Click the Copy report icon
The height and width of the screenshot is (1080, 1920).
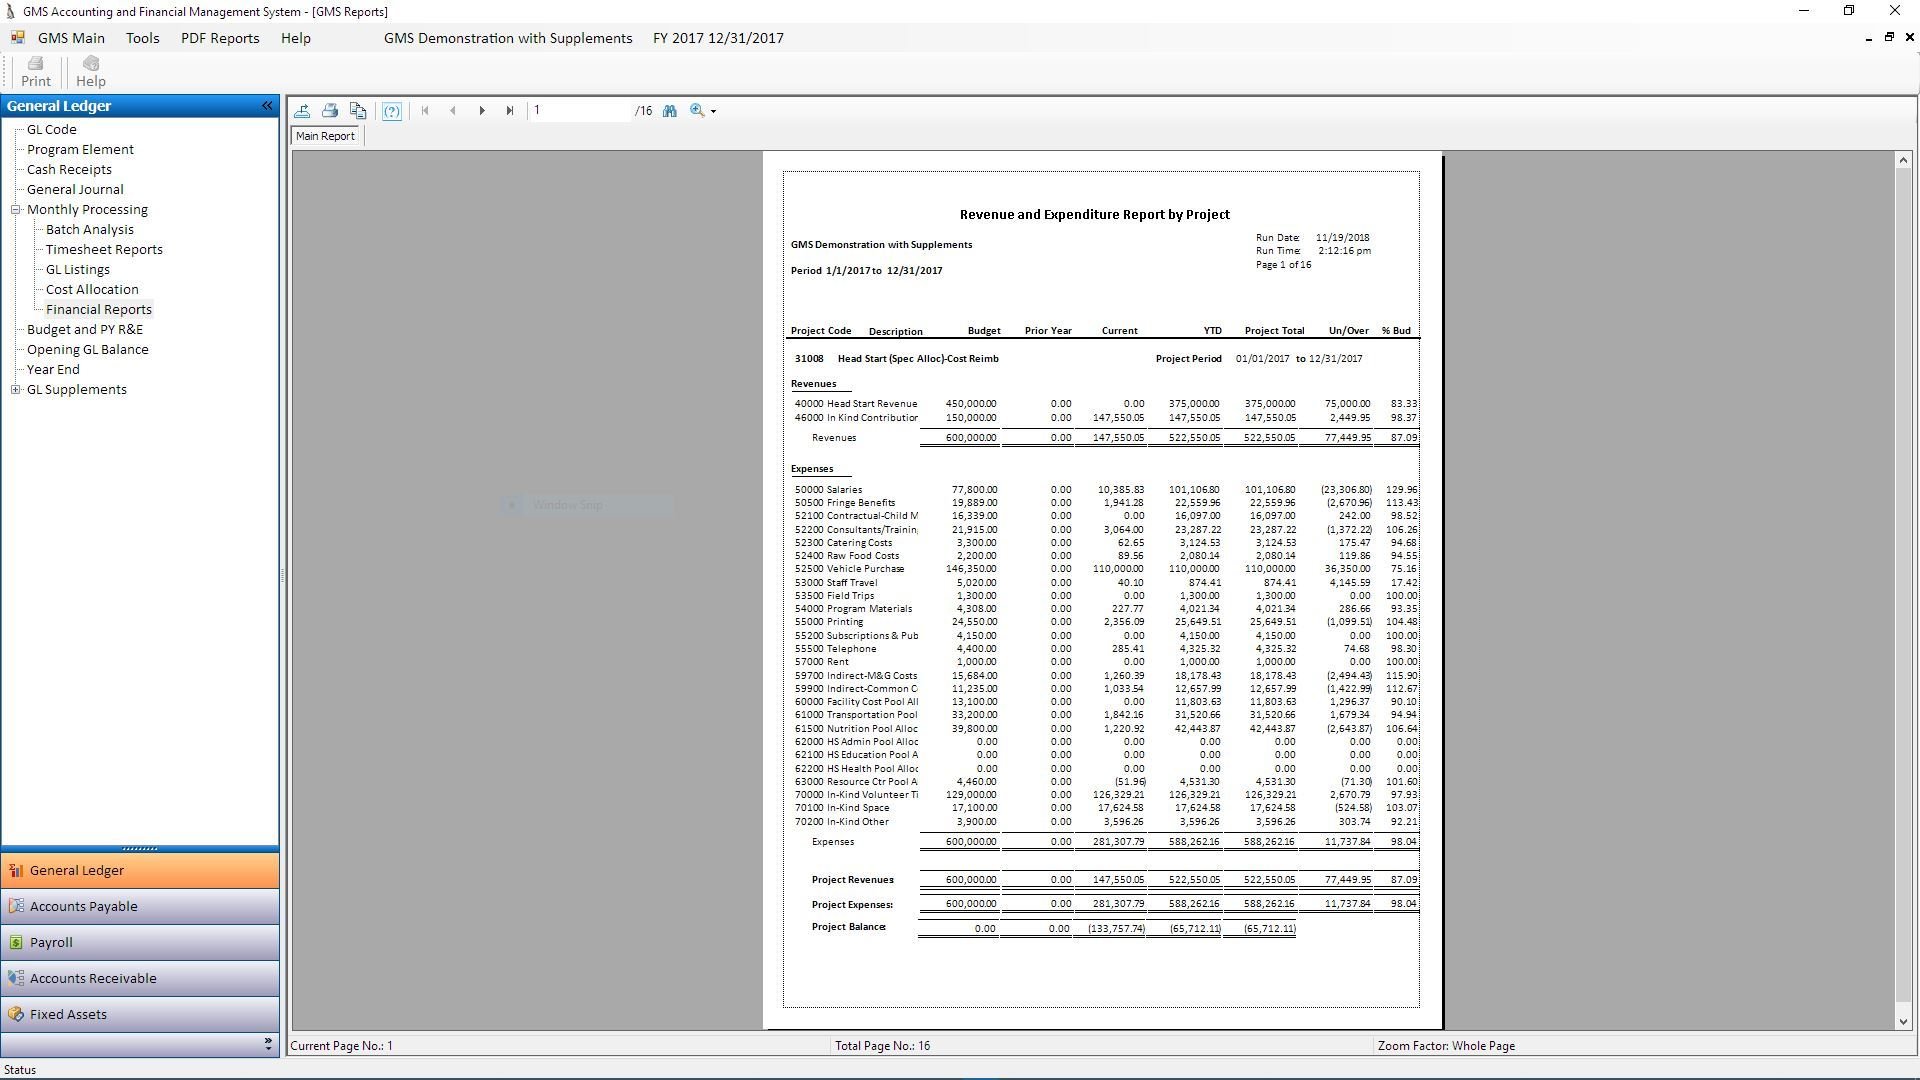click(358, 111)
